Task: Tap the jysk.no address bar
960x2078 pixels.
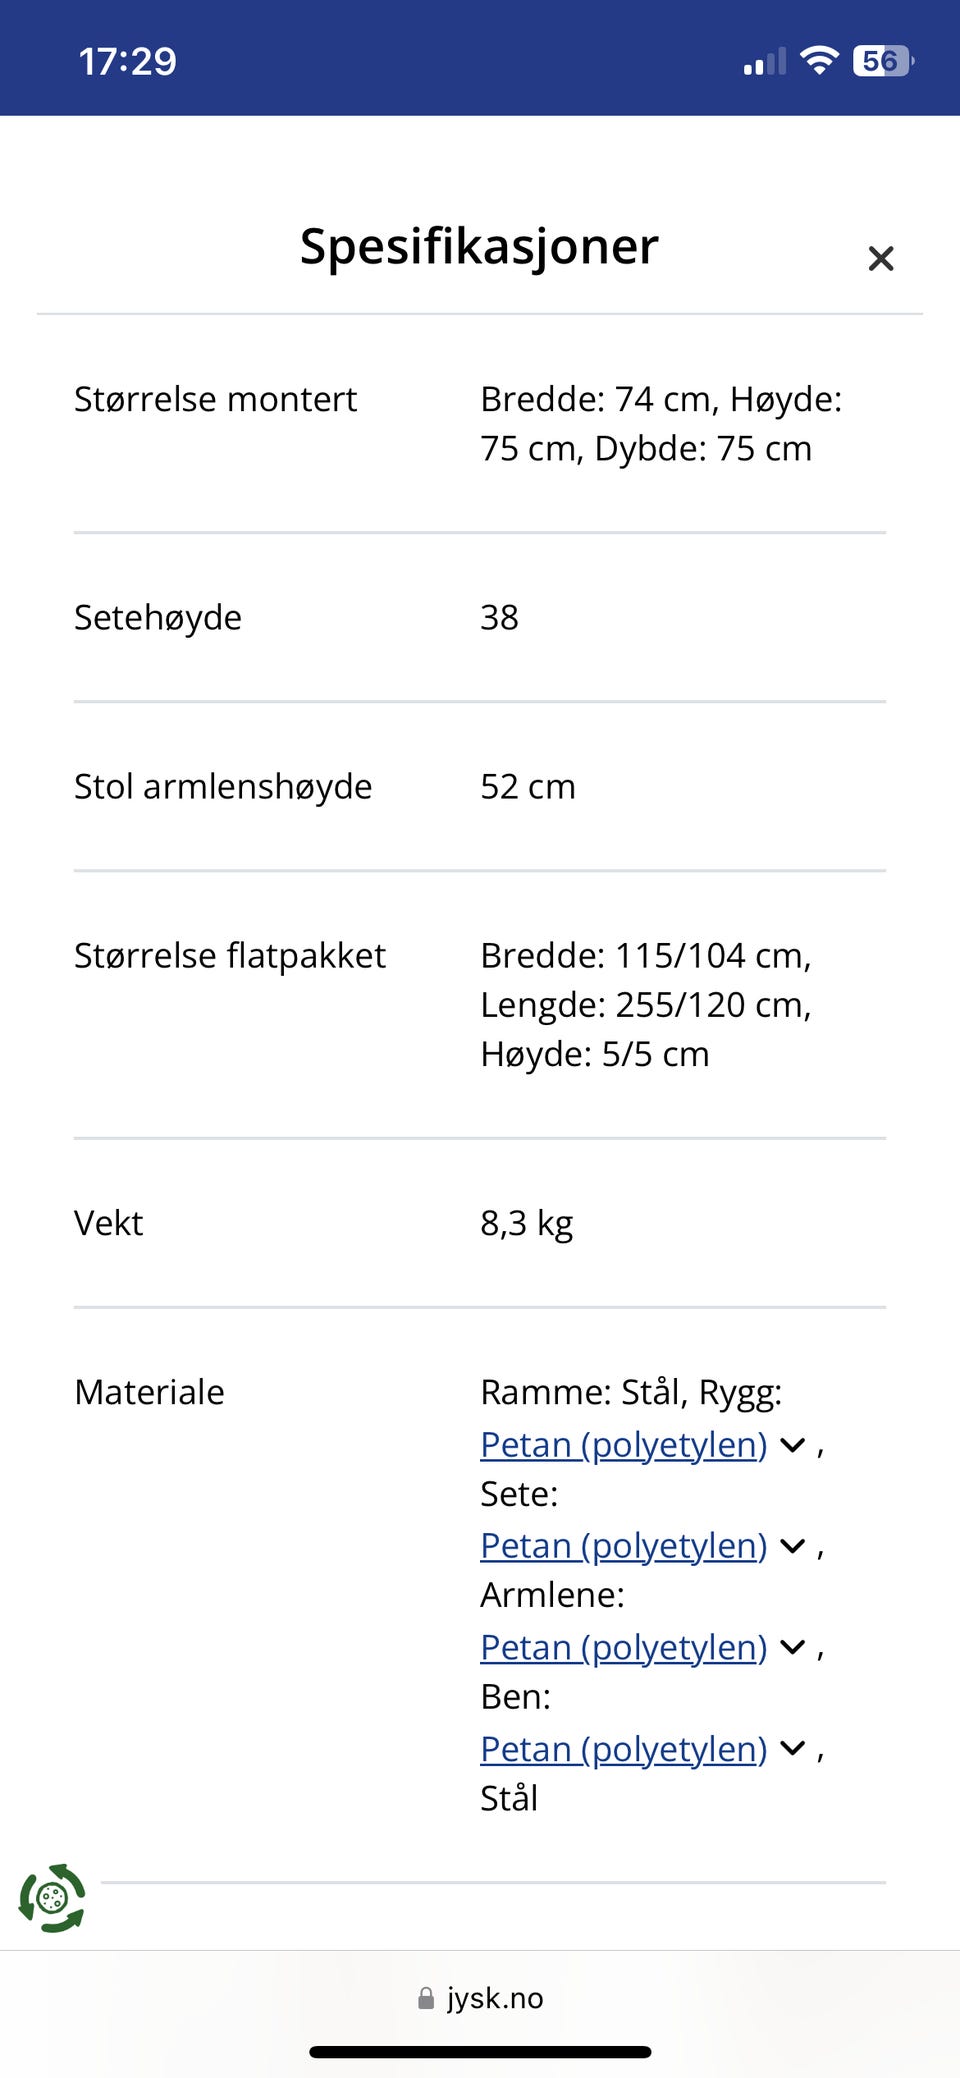Action: (x=494, y=1998)
